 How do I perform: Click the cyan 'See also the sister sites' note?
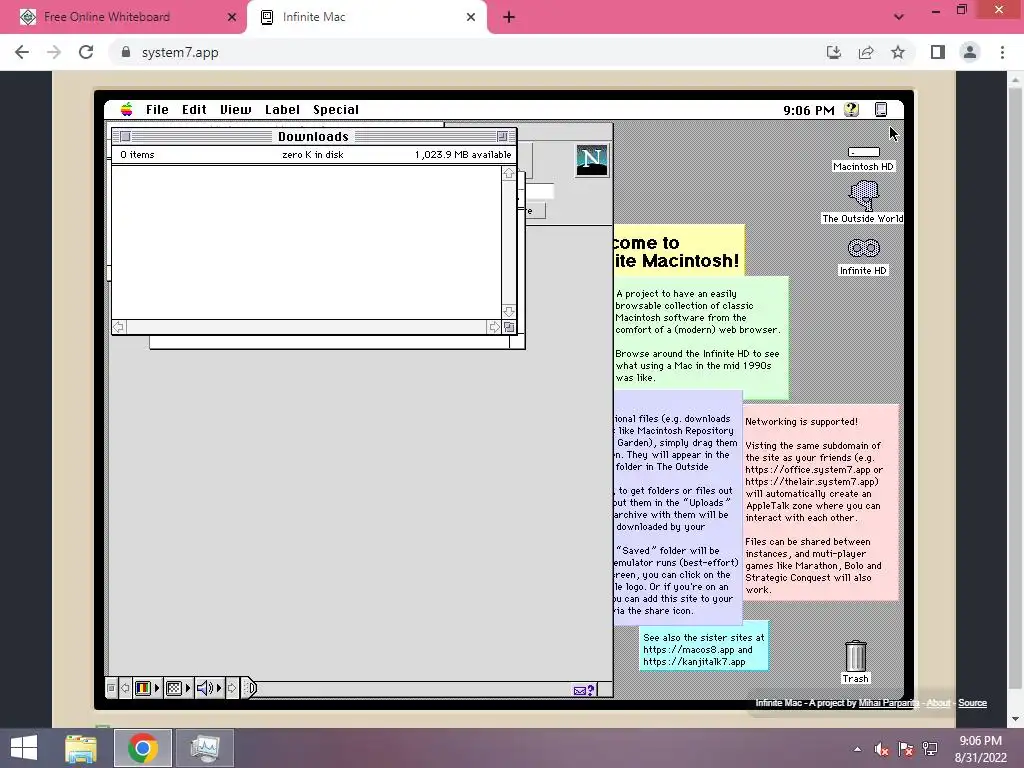[703, 646]
